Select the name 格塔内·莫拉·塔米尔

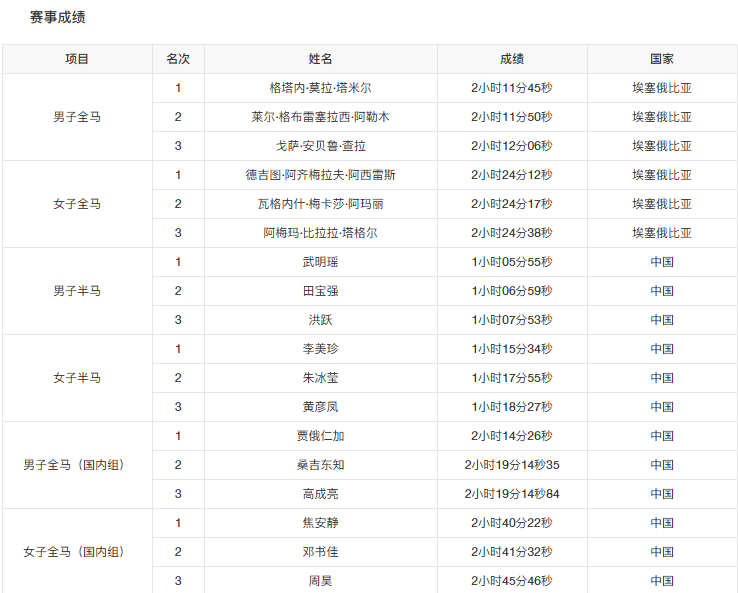321,88
